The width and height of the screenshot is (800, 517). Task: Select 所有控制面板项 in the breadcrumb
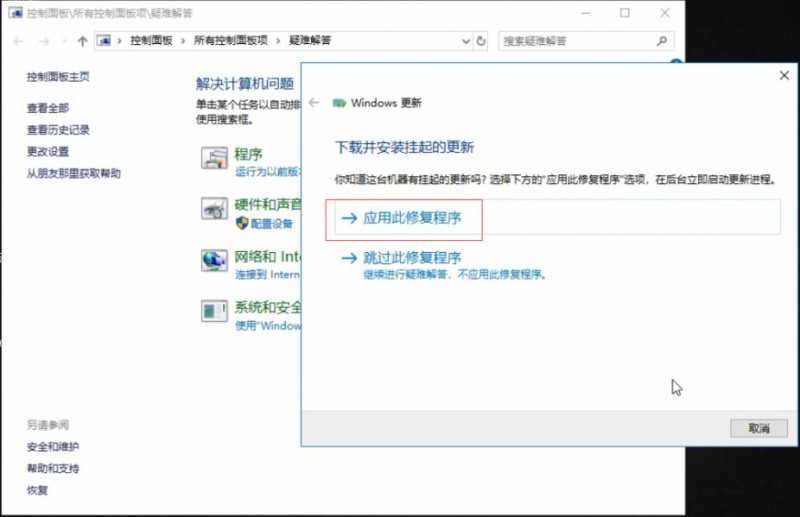coord(231,40)
